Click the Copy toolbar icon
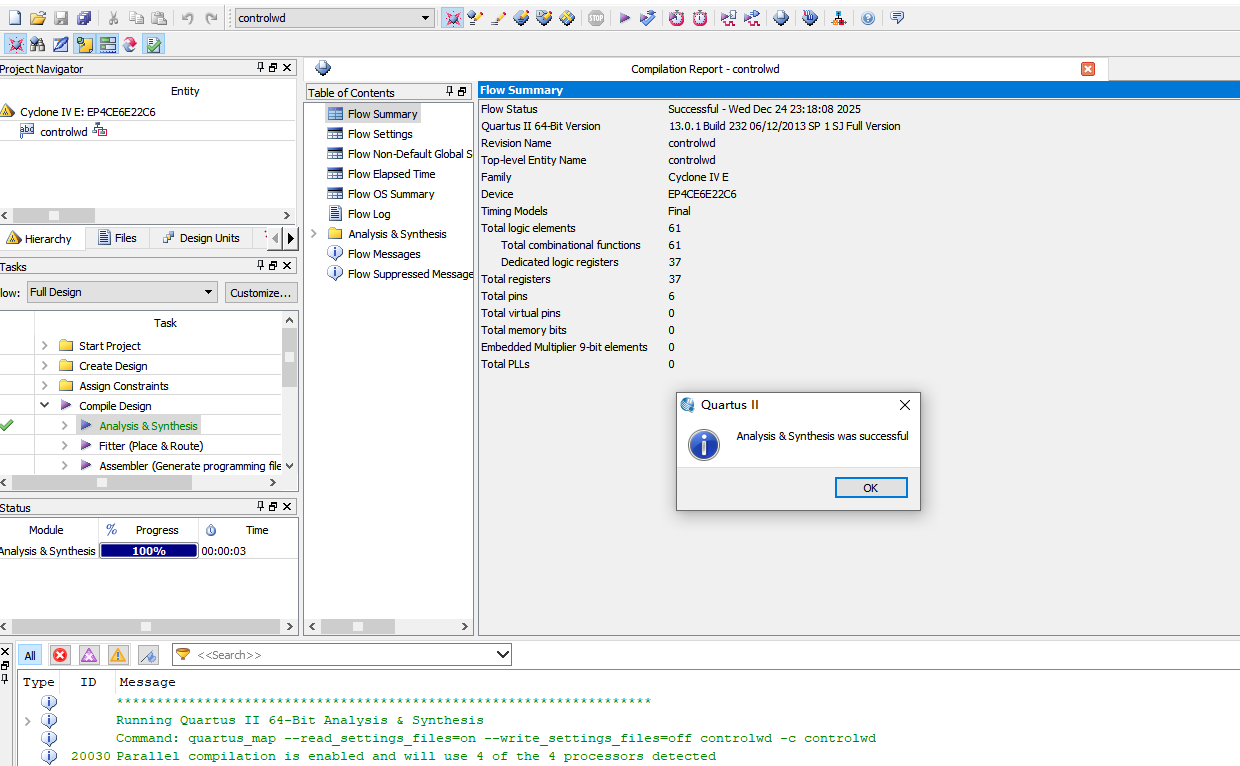The height and width of the screenshot is (766, 1240). [136, 18]
